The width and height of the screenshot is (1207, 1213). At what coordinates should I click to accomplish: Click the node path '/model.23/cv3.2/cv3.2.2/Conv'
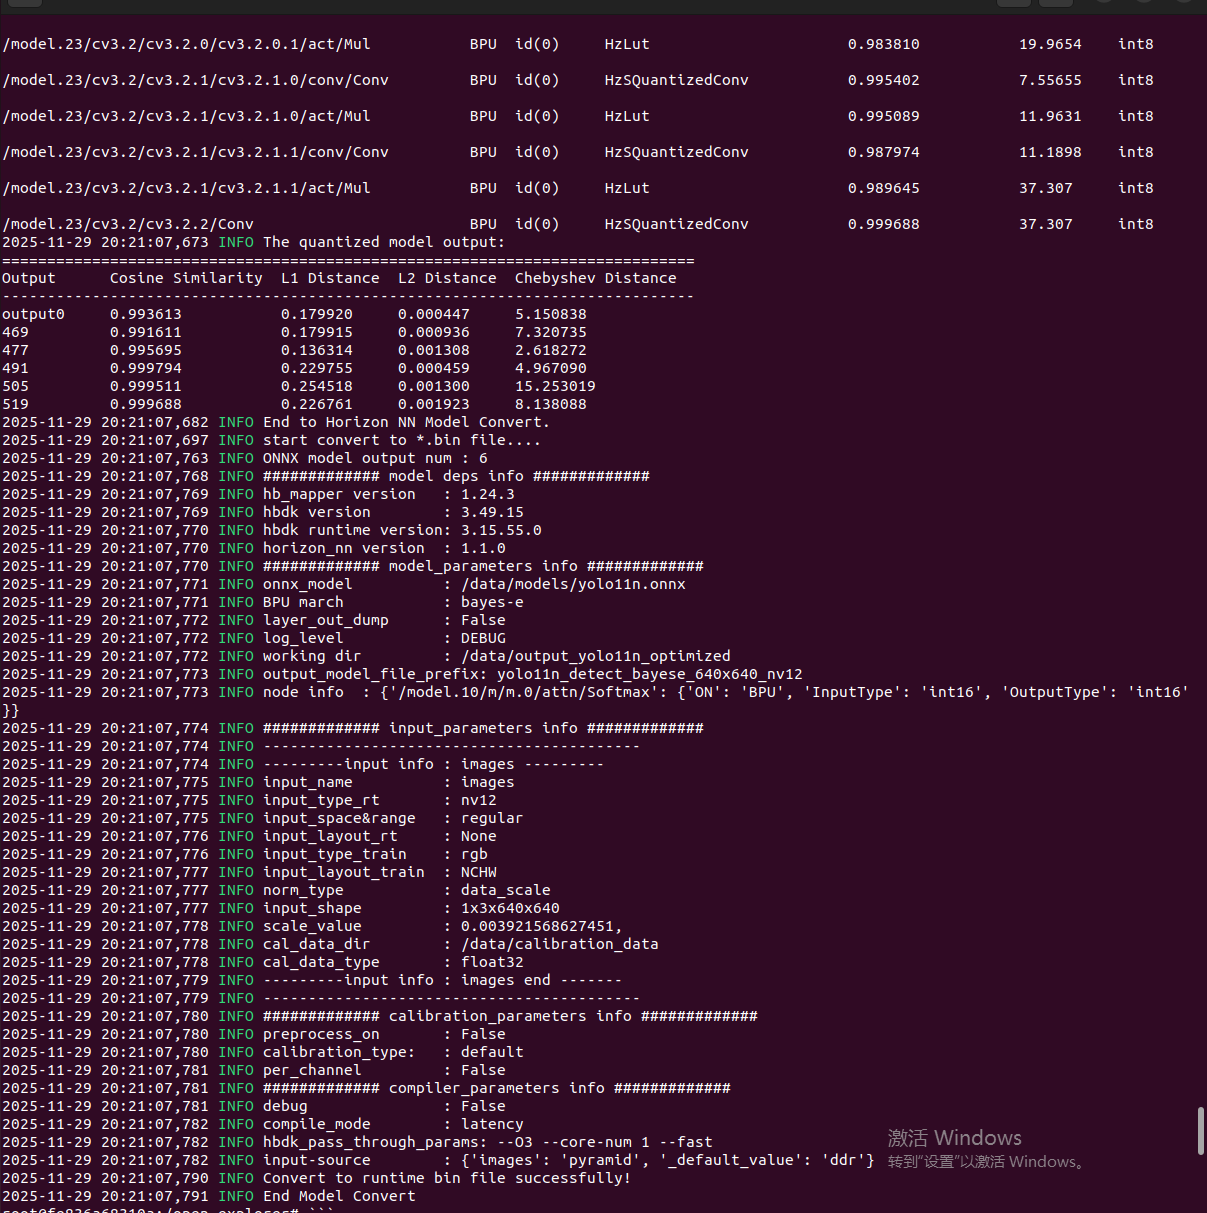click(x=128, y=224)
